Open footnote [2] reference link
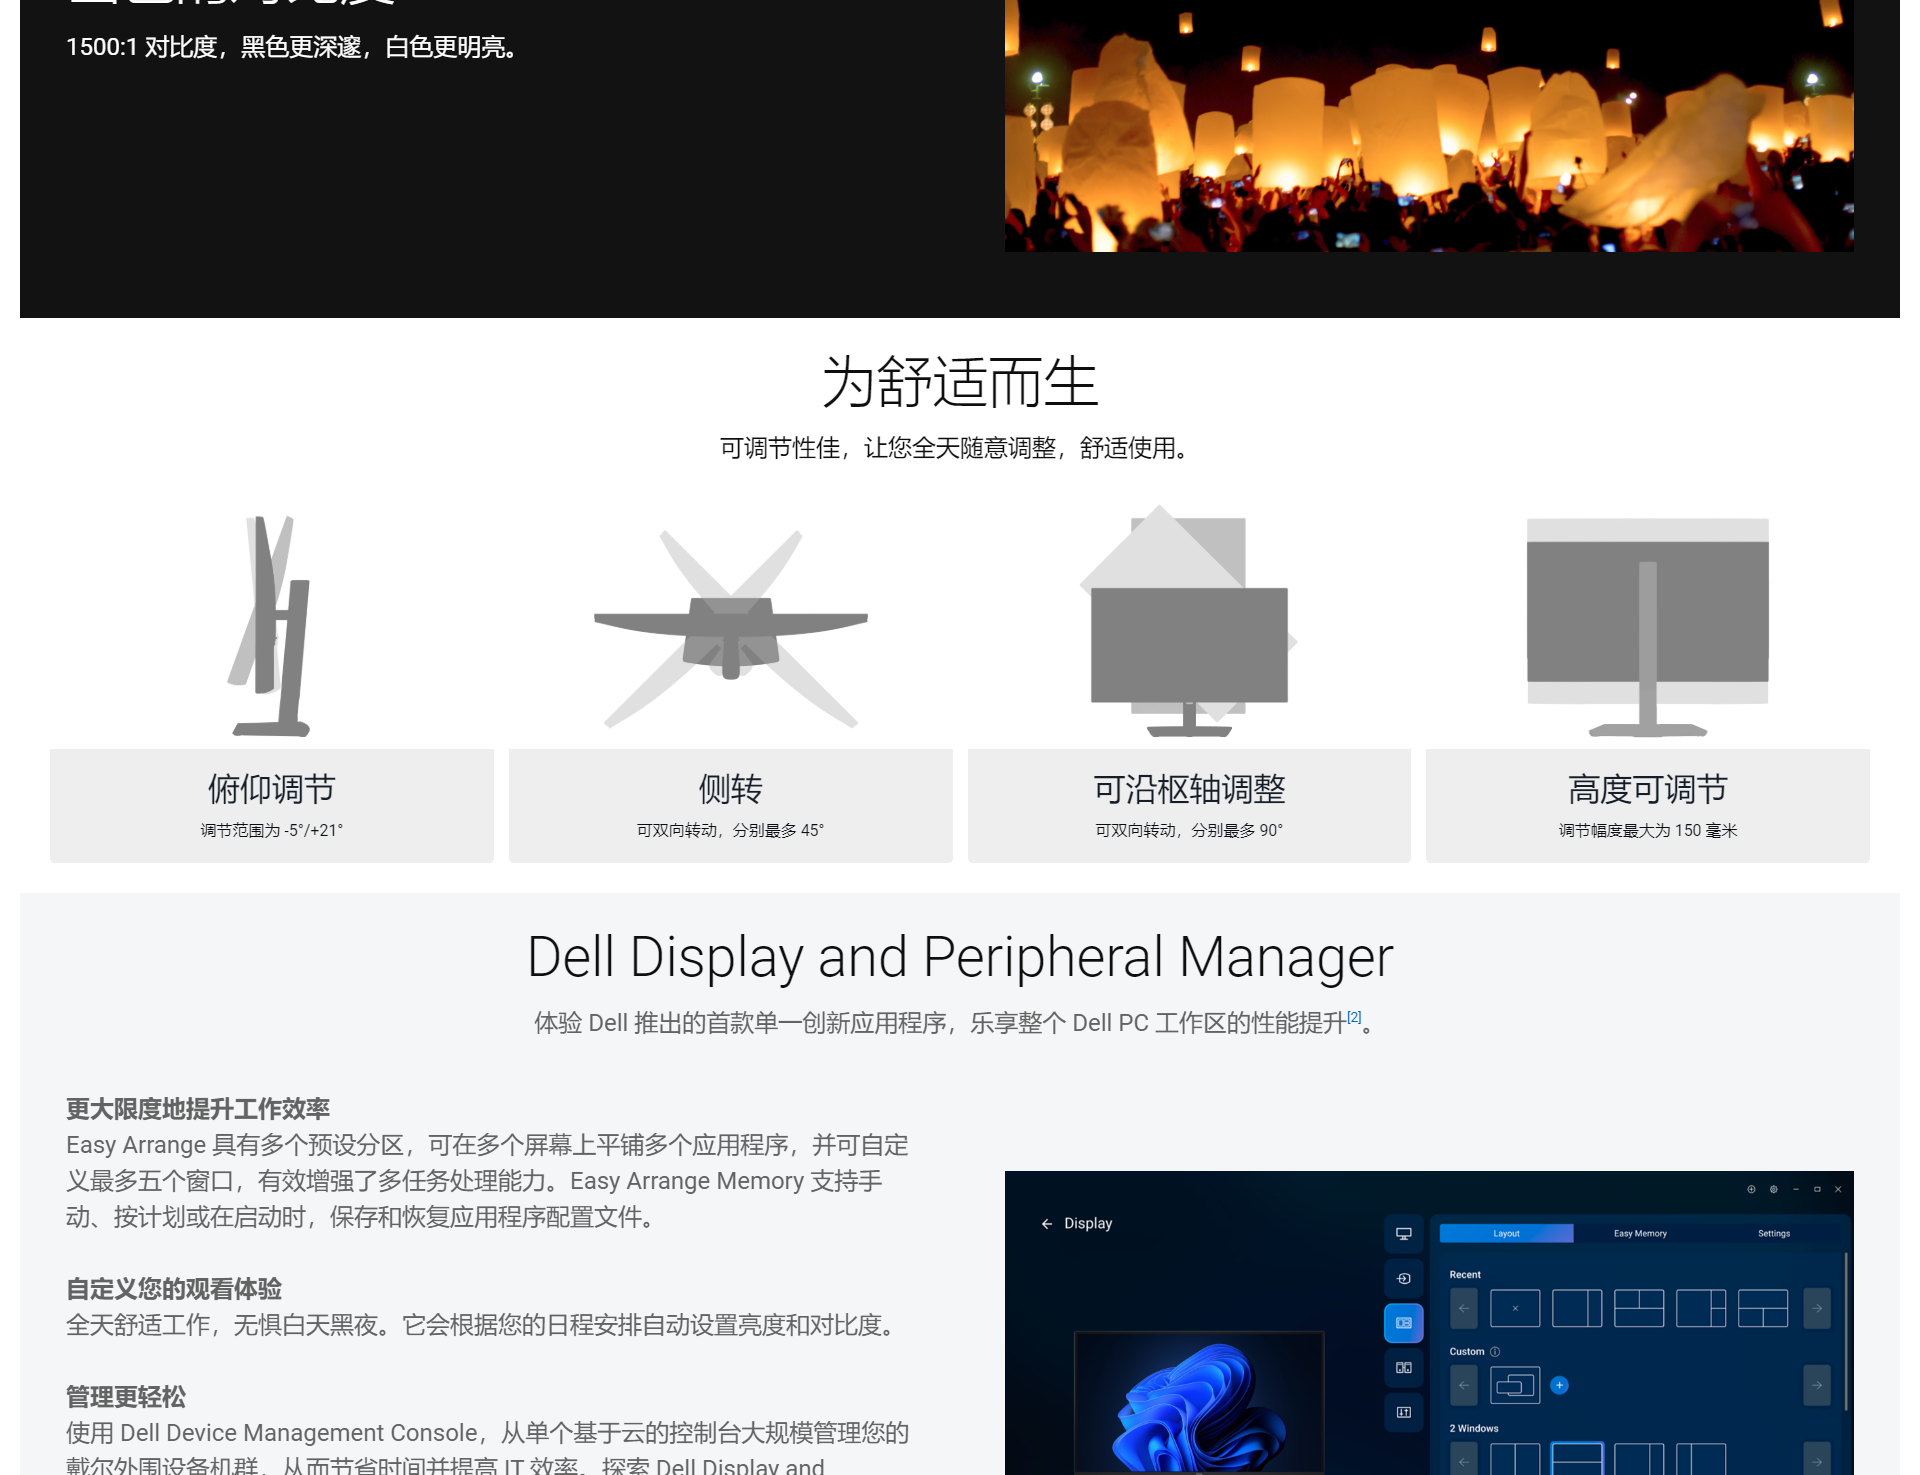The width and height of the screenshot is (1920, 1475). pos(1354,1017)
